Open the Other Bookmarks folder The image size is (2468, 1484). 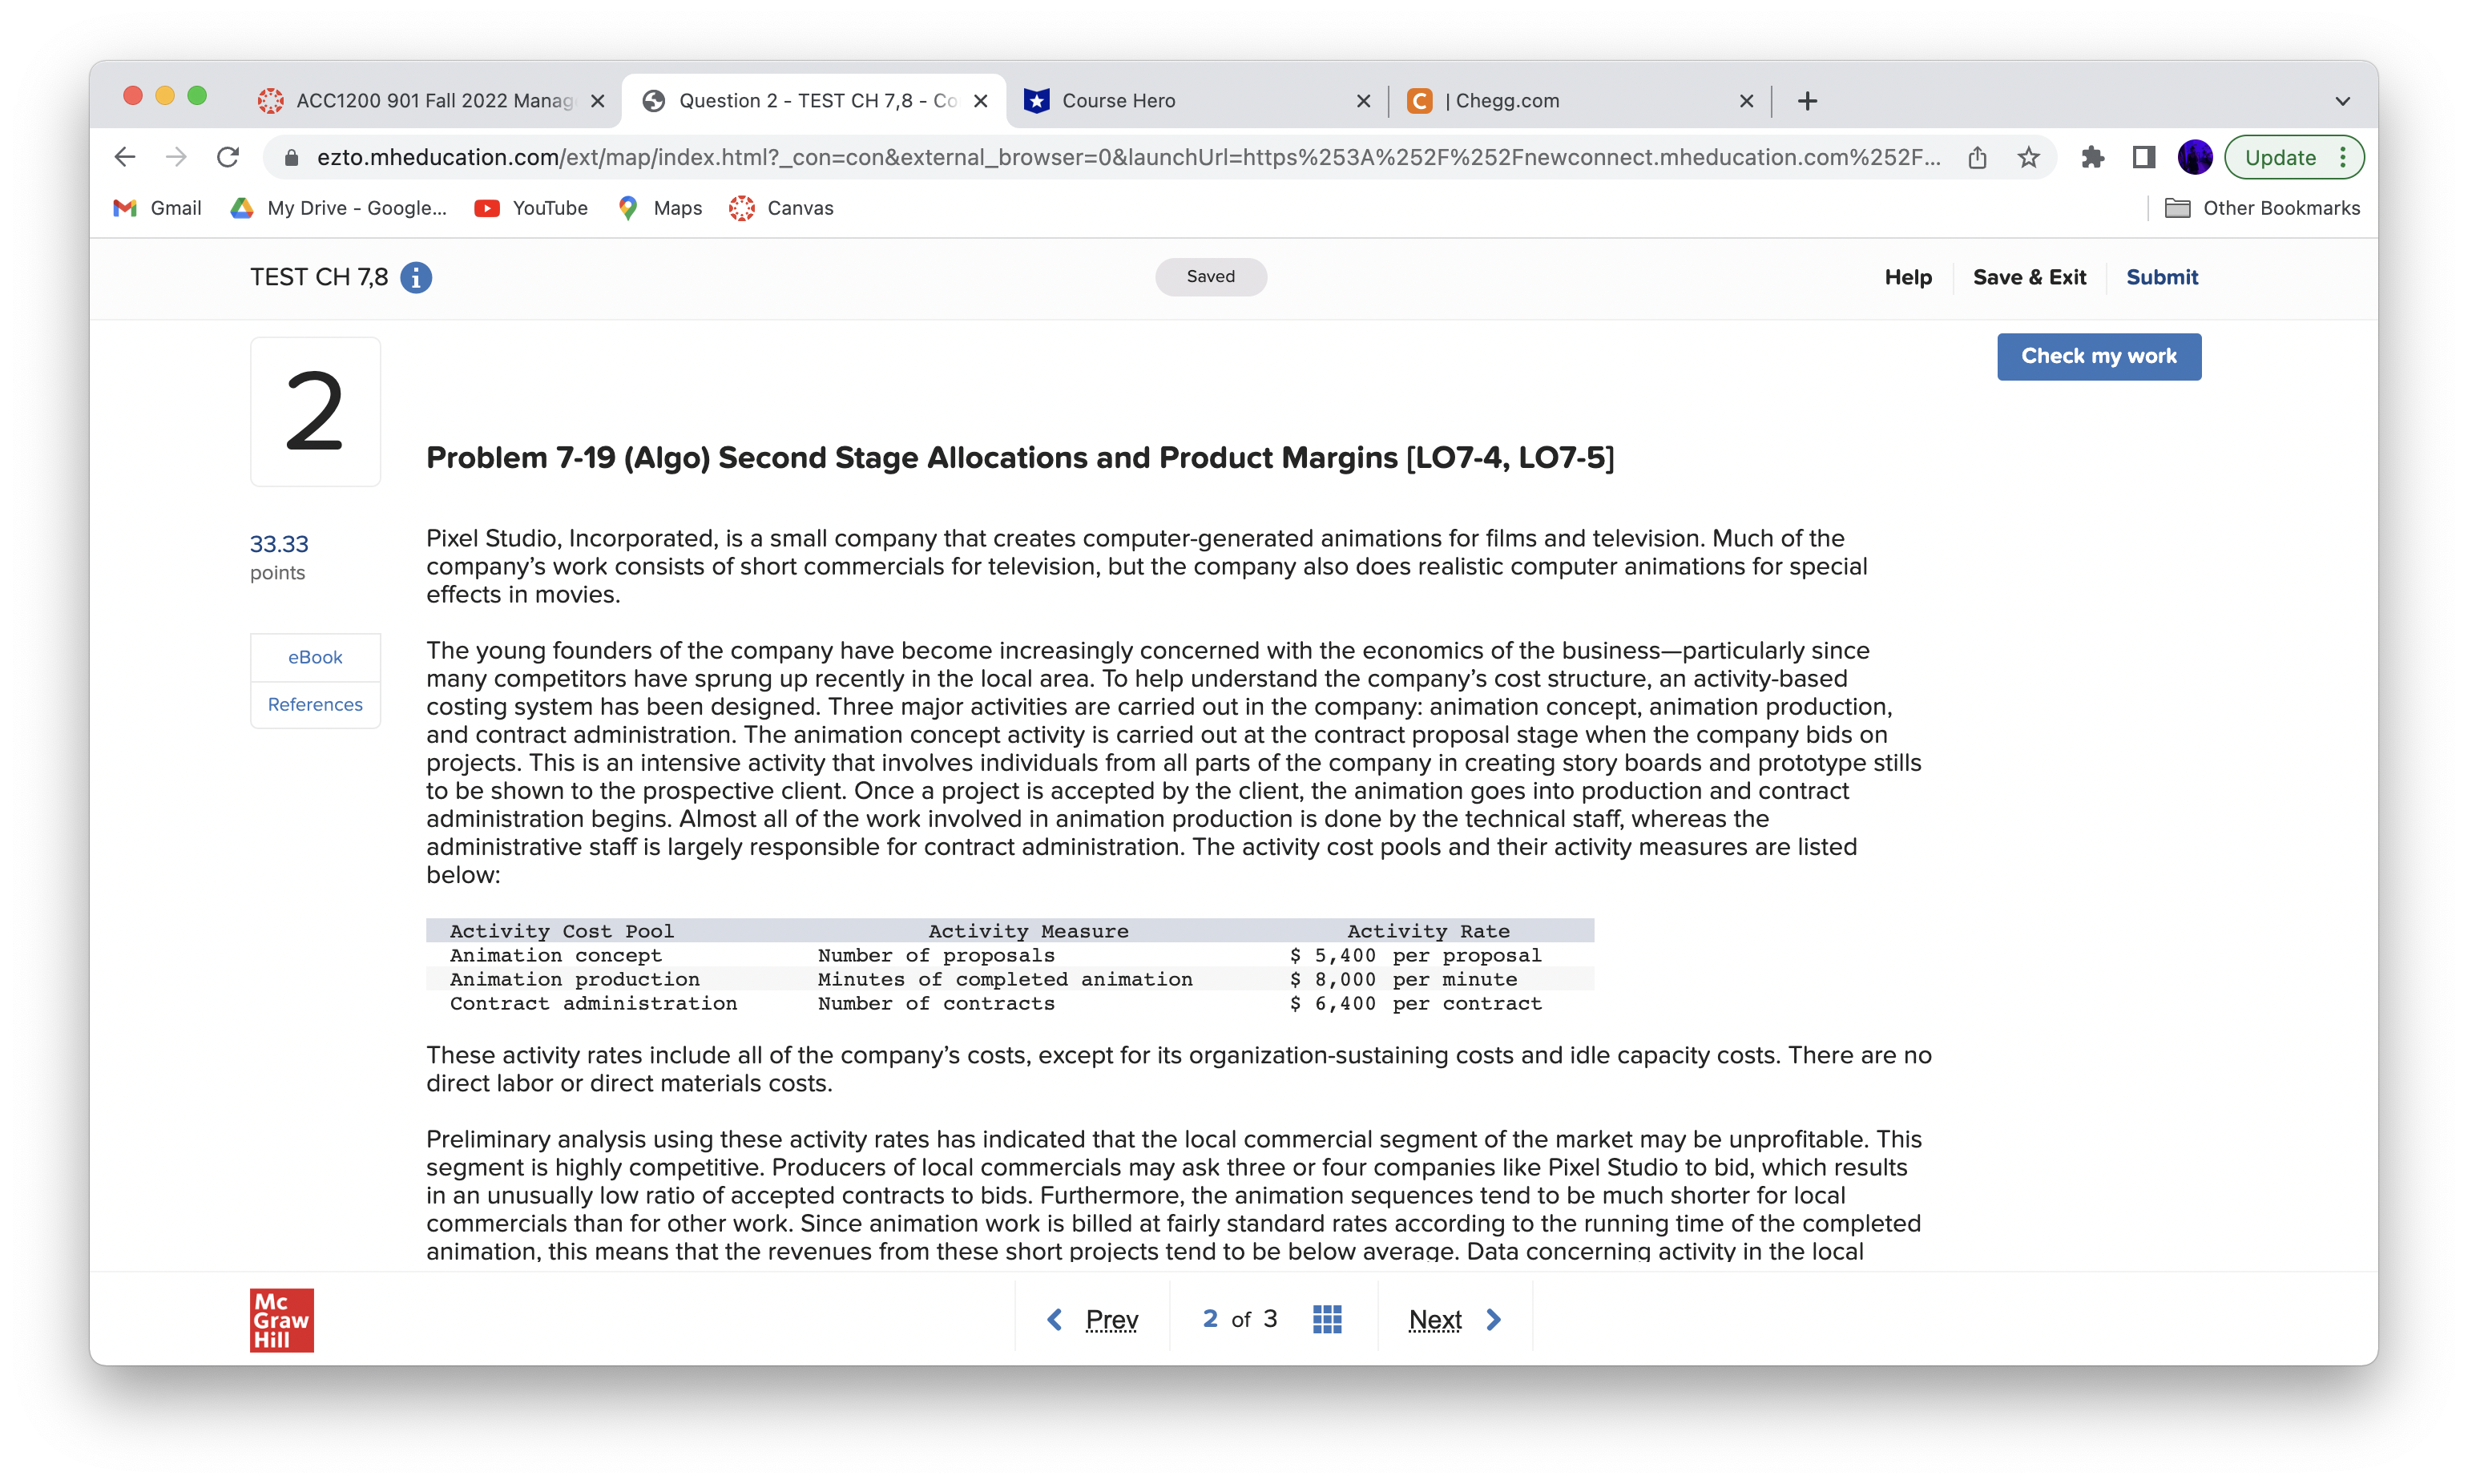(2262, 208)
